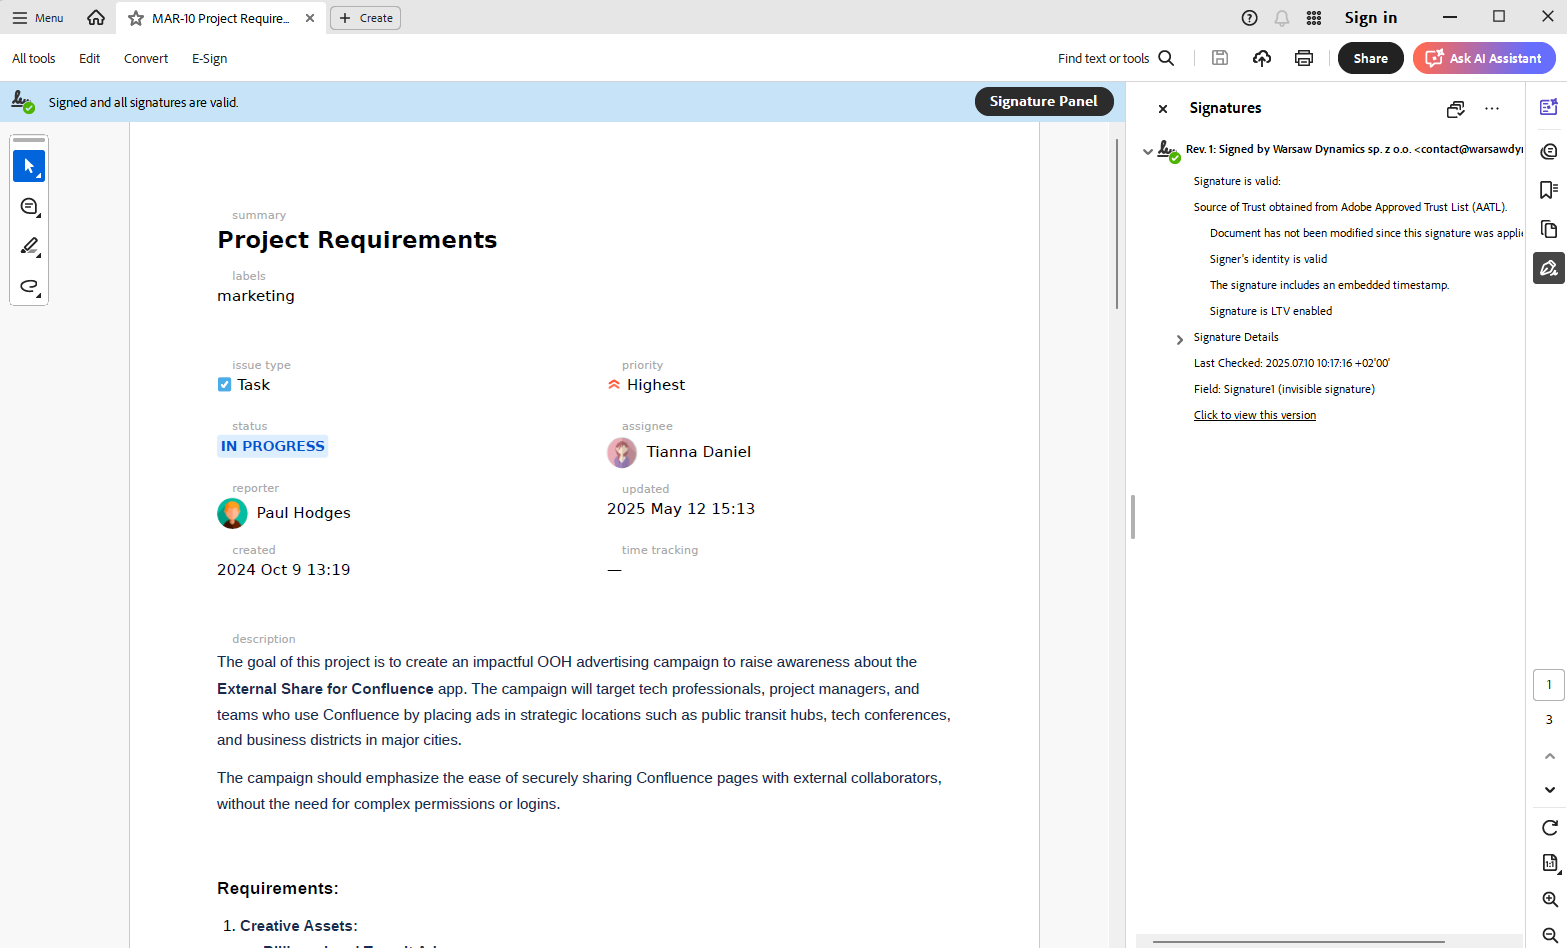Click the Signatures pen rail icon
The width and height of the screenshot is (1567, 948).
coord(1549,268)
